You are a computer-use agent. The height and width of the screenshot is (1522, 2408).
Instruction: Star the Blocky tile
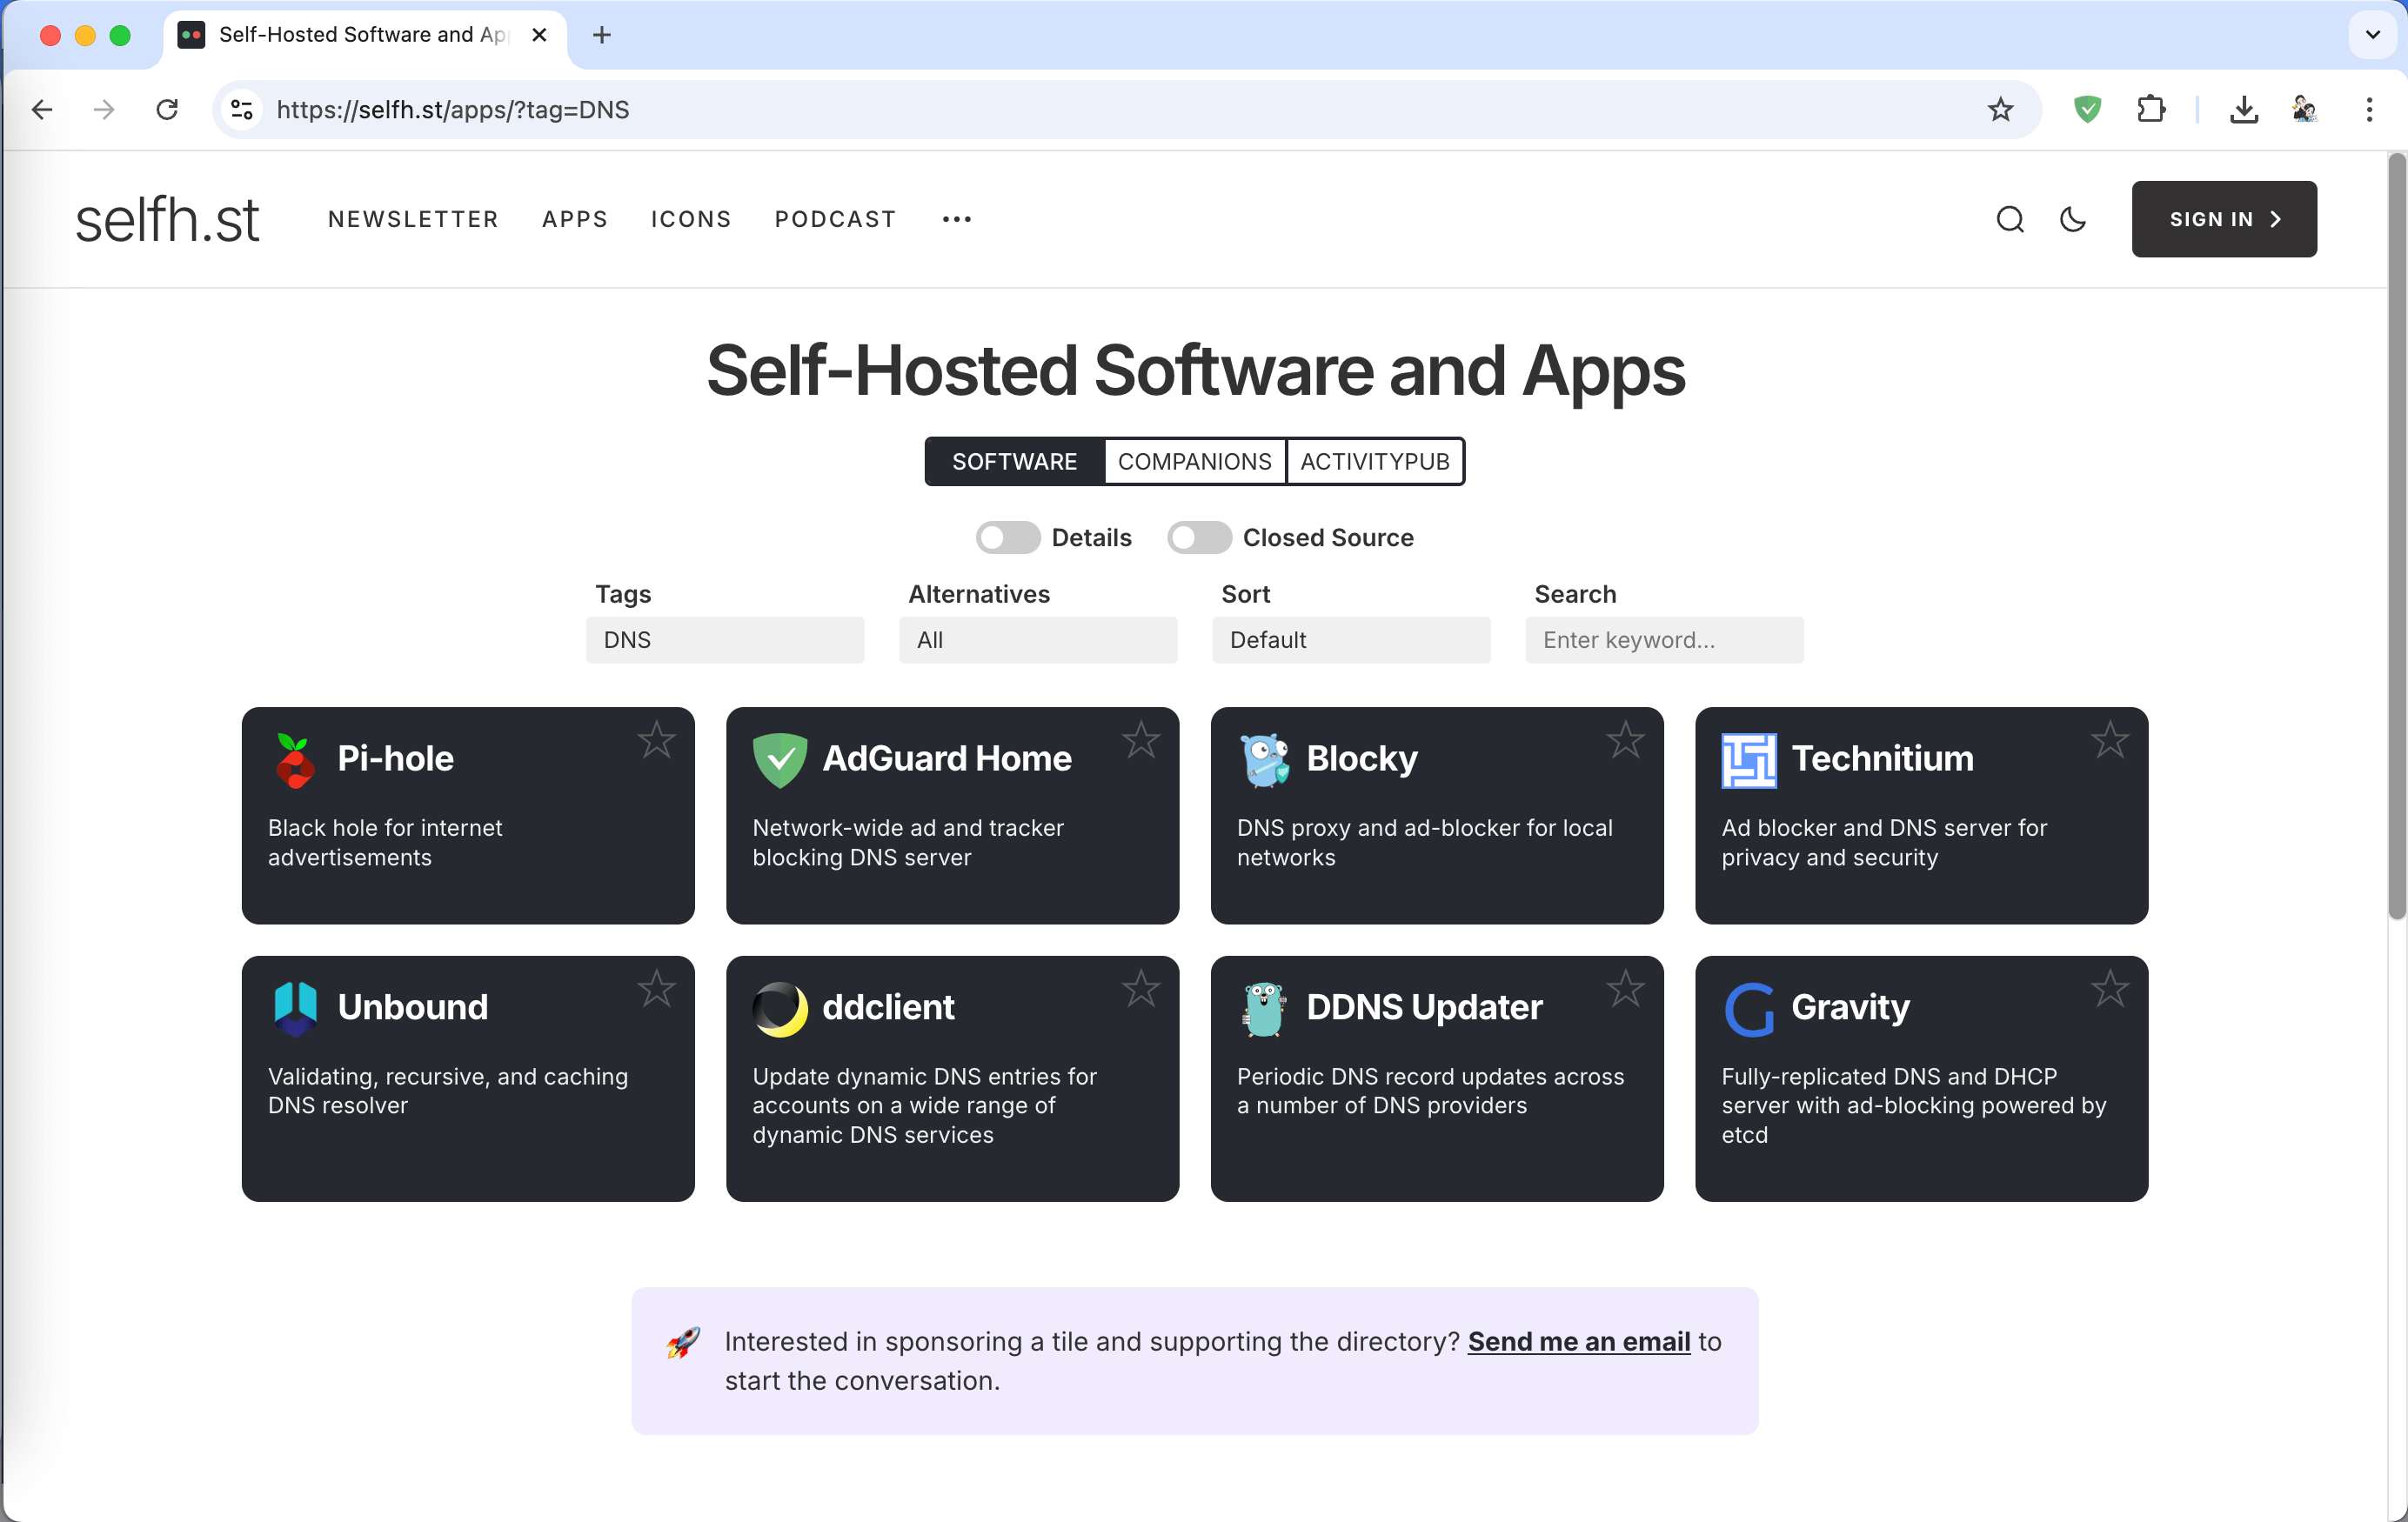(1625, 741)
